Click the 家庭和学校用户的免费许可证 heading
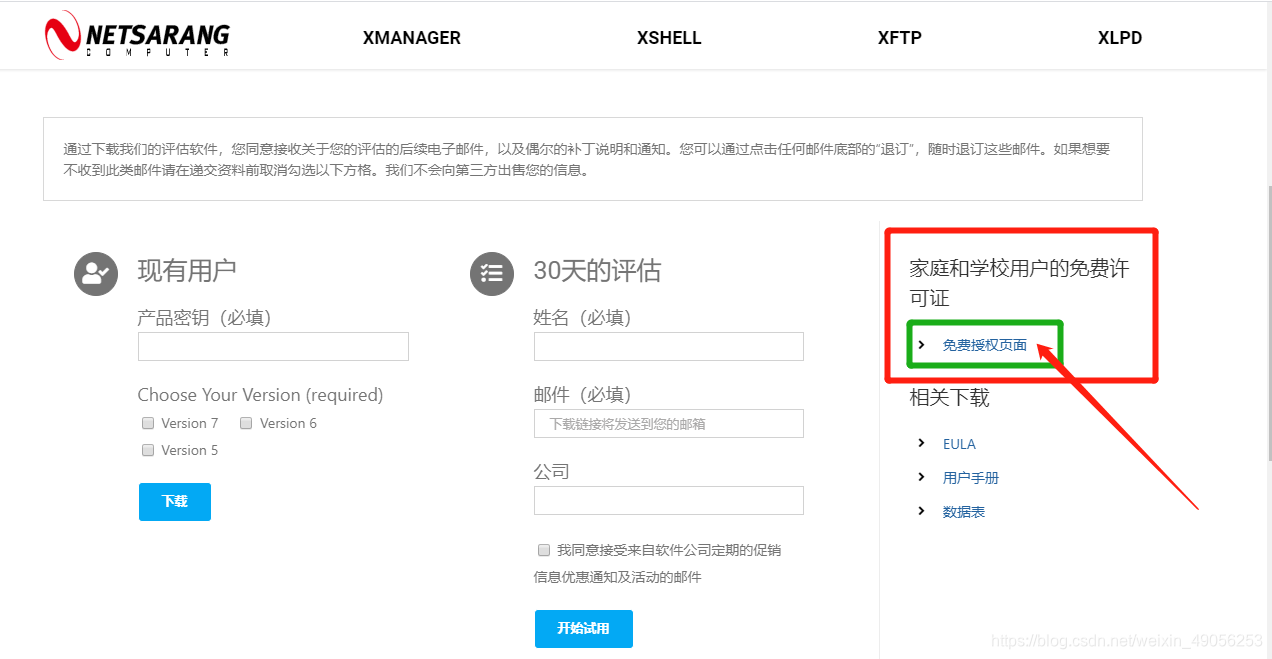 [x=1019, y=283]
